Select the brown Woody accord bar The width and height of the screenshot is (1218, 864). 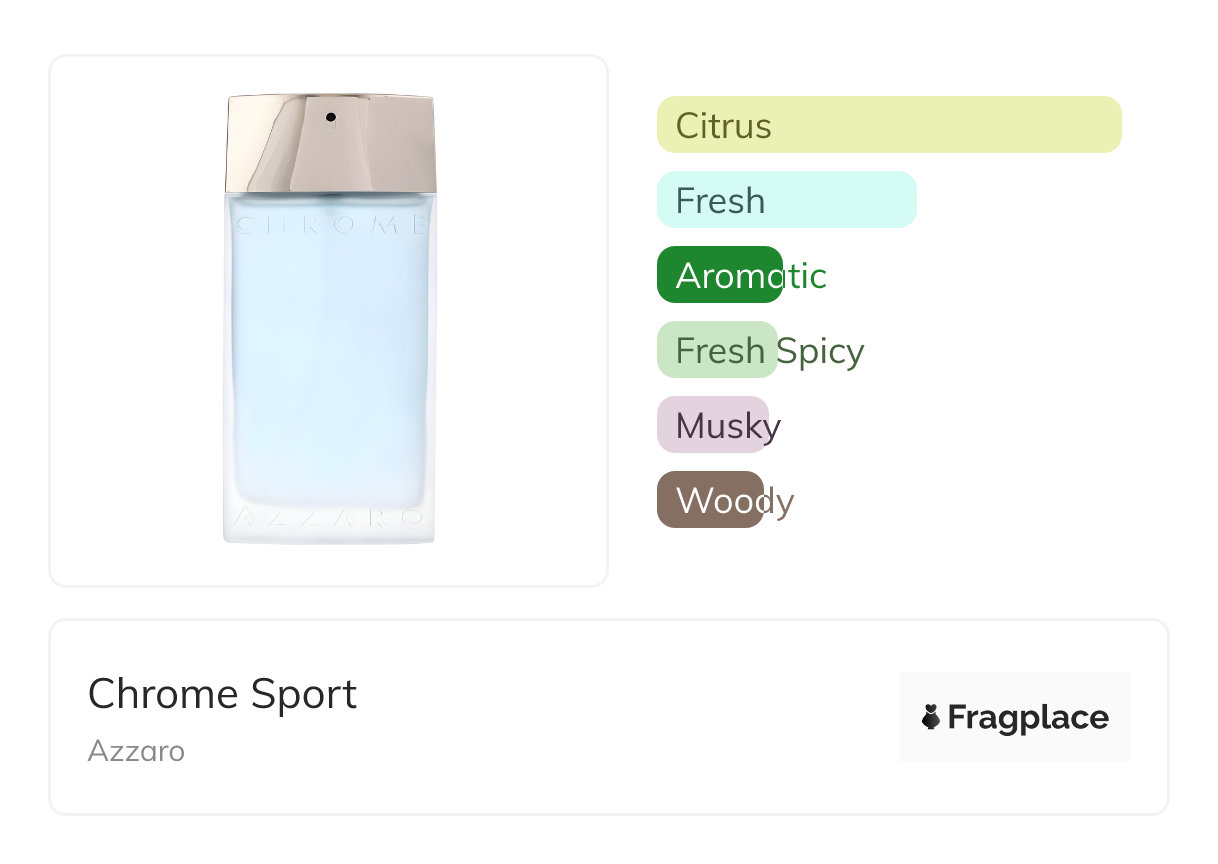click(x=710, y=500)
